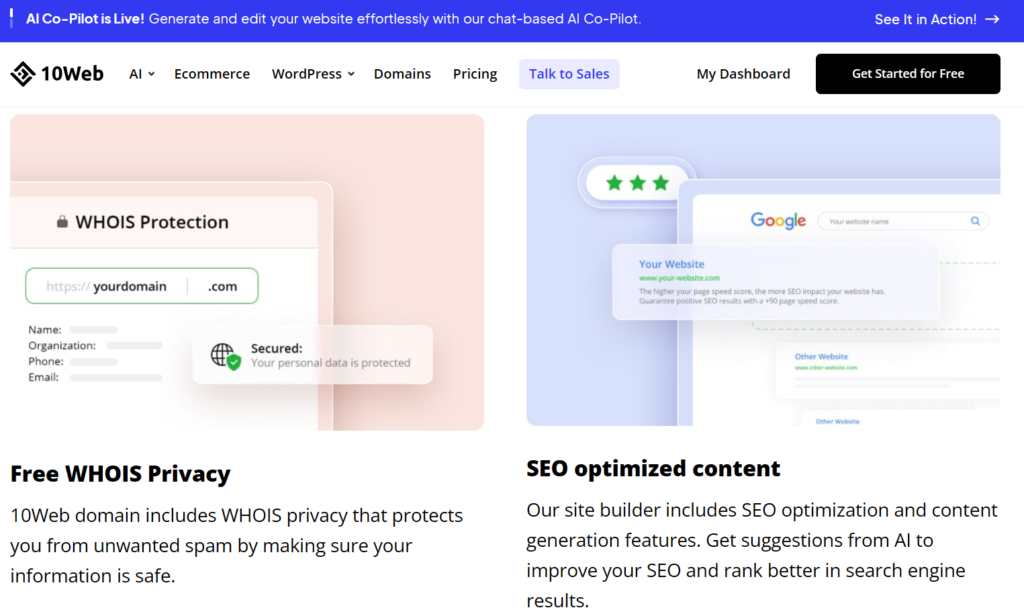Viewport: 1024px width, 612px height.
Task: Click the globe with green shield icon
Action: (225, 356)
